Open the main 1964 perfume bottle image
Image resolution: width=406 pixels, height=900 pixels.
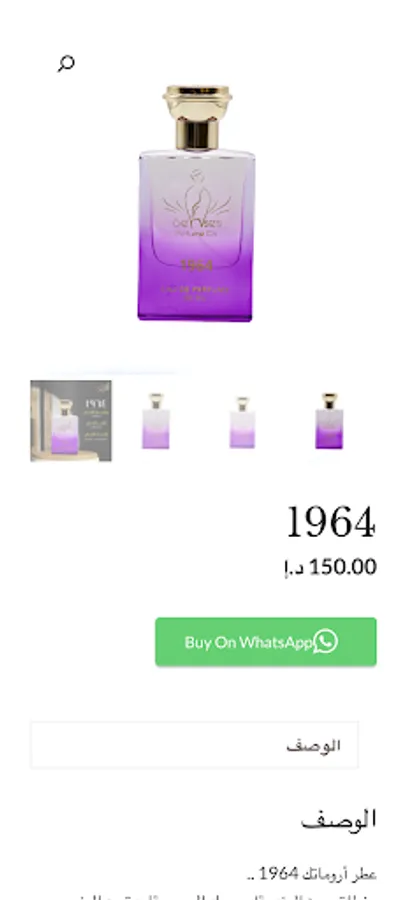click(196, 204)
